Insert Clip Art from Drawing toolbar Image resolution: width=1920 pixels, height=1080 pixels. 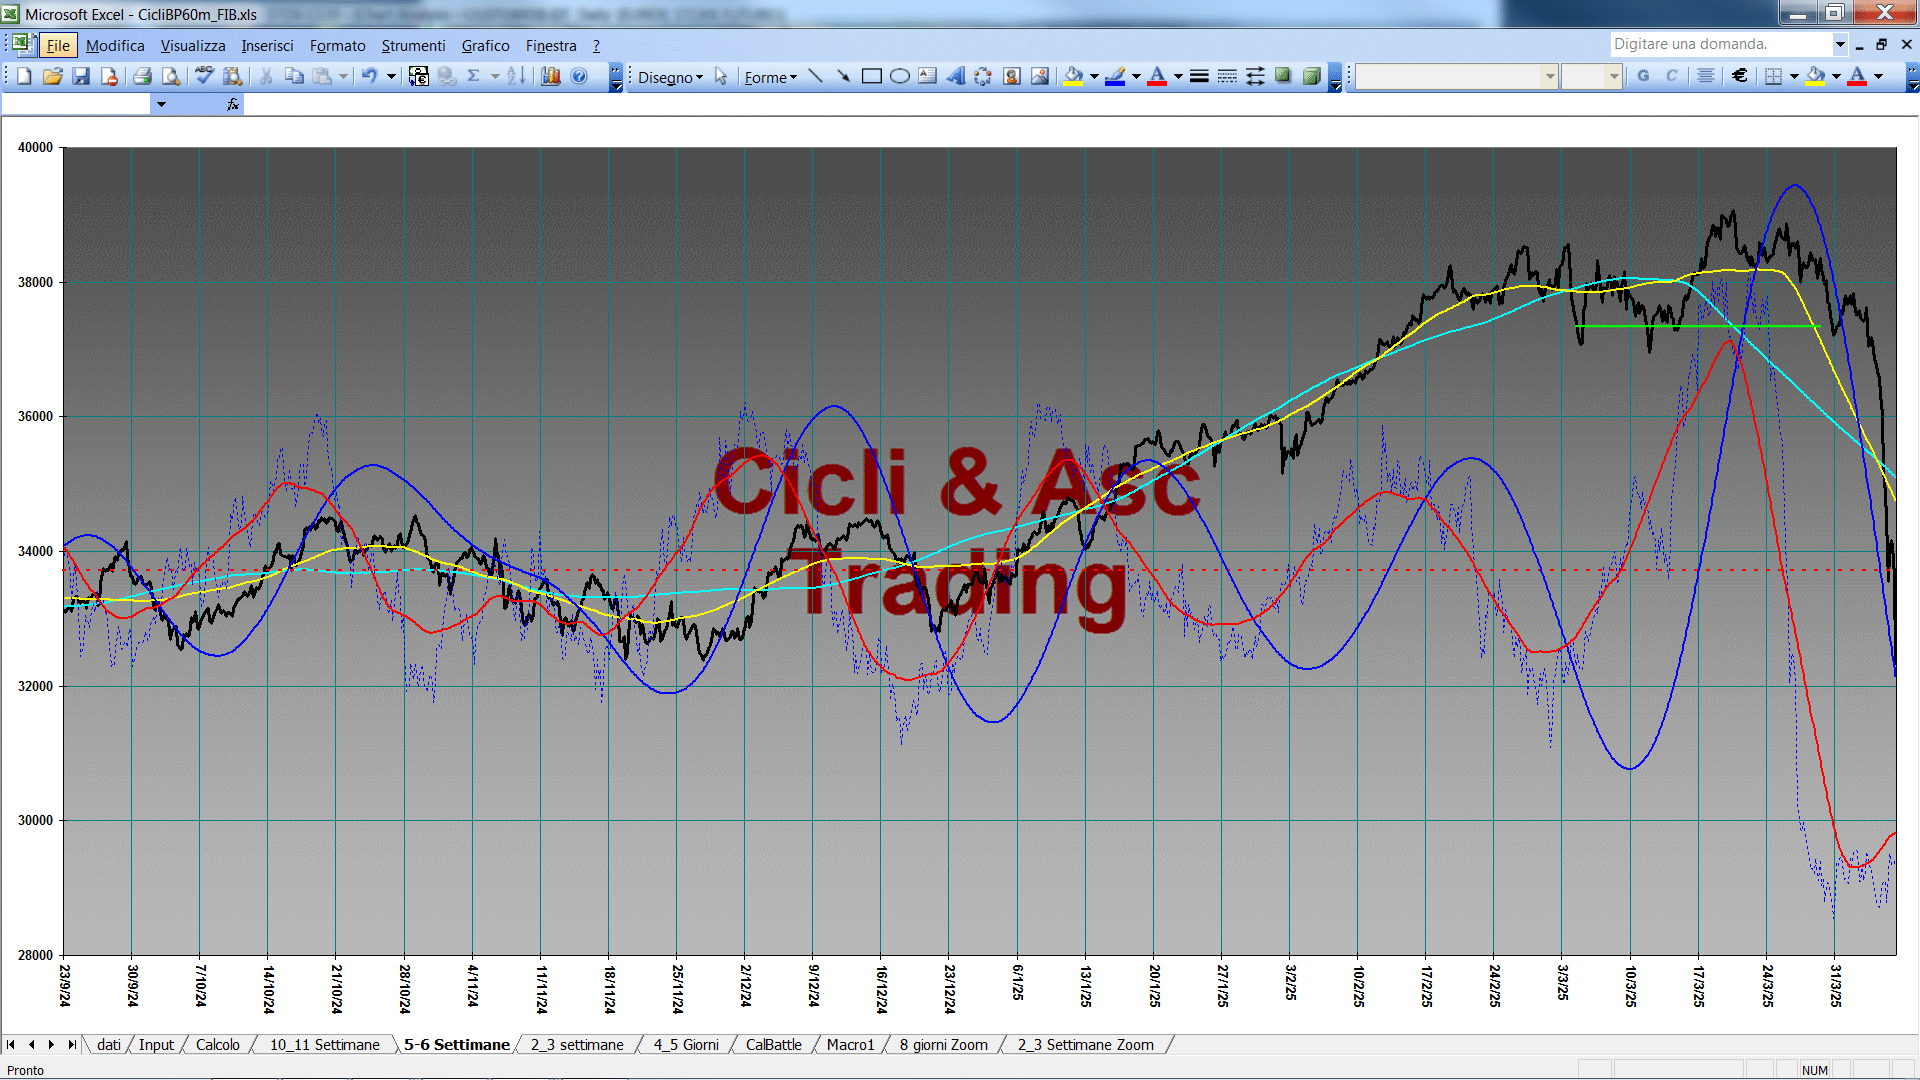click(1011, 76)
